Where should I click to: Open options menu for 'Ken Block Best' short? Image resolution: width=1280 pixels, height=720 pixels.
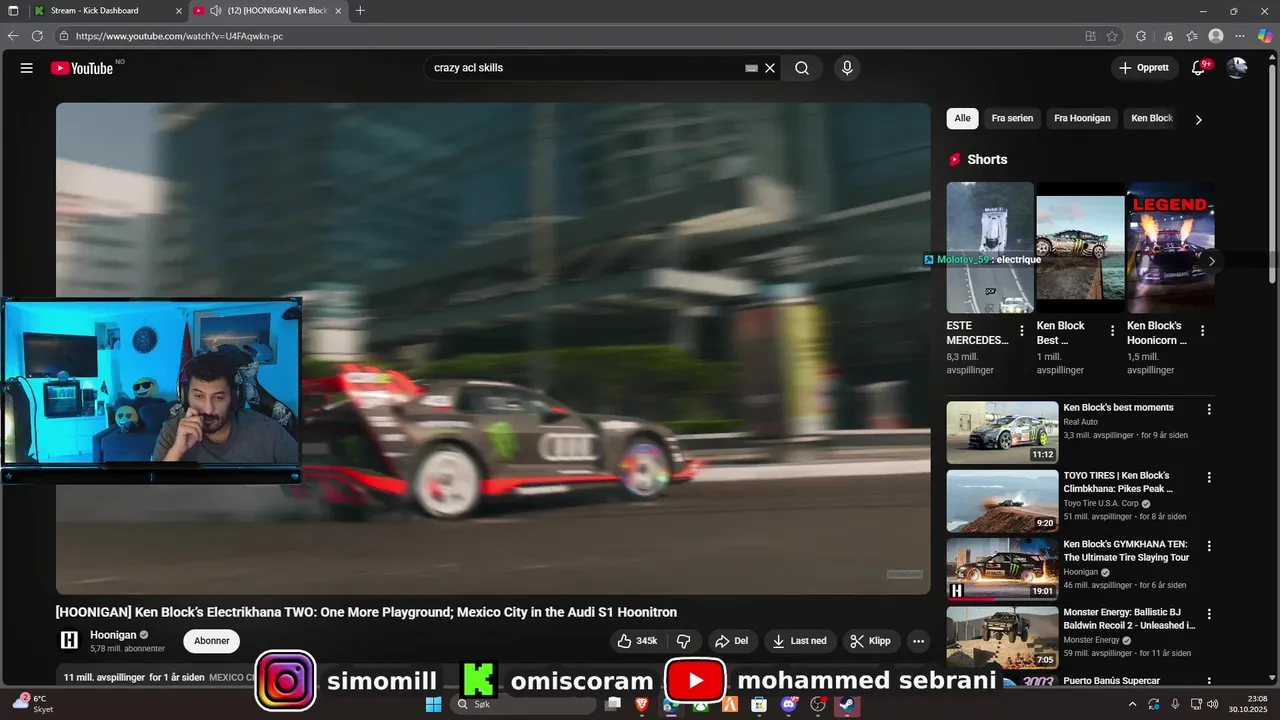[x=1112, y=331]
